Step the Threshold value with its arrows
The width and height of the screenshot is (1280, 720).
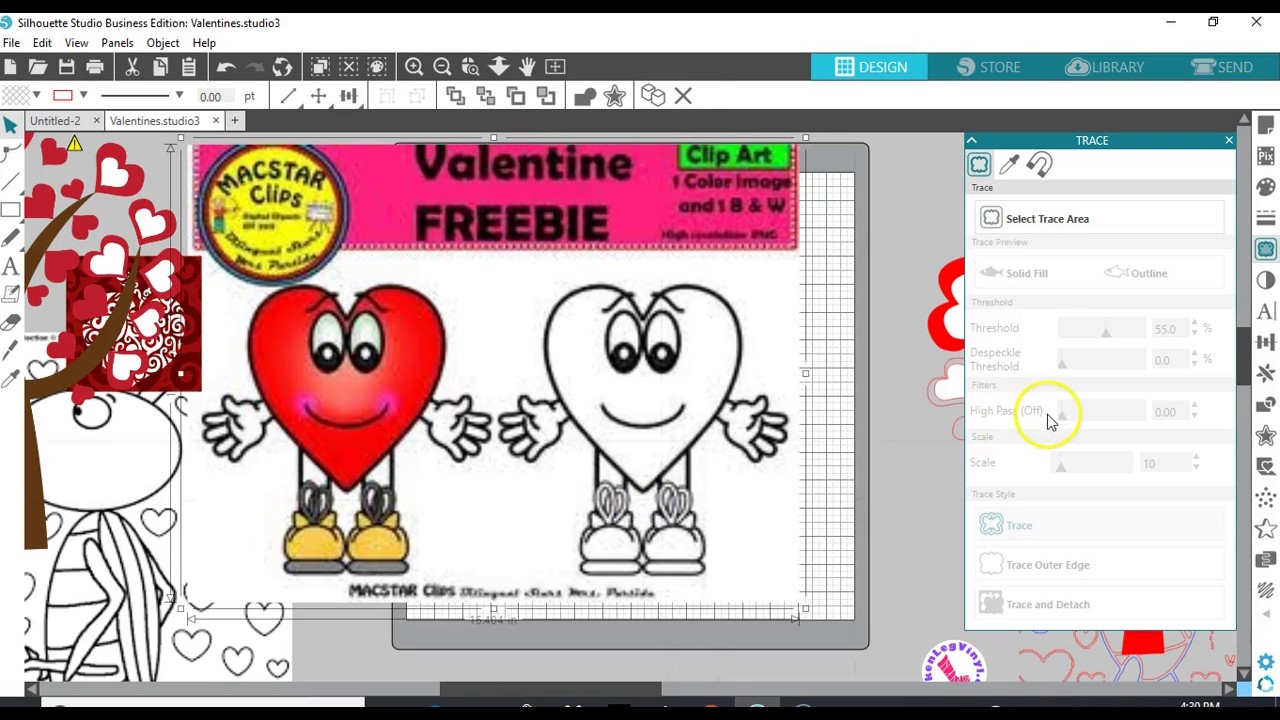tap(1194, 328)
